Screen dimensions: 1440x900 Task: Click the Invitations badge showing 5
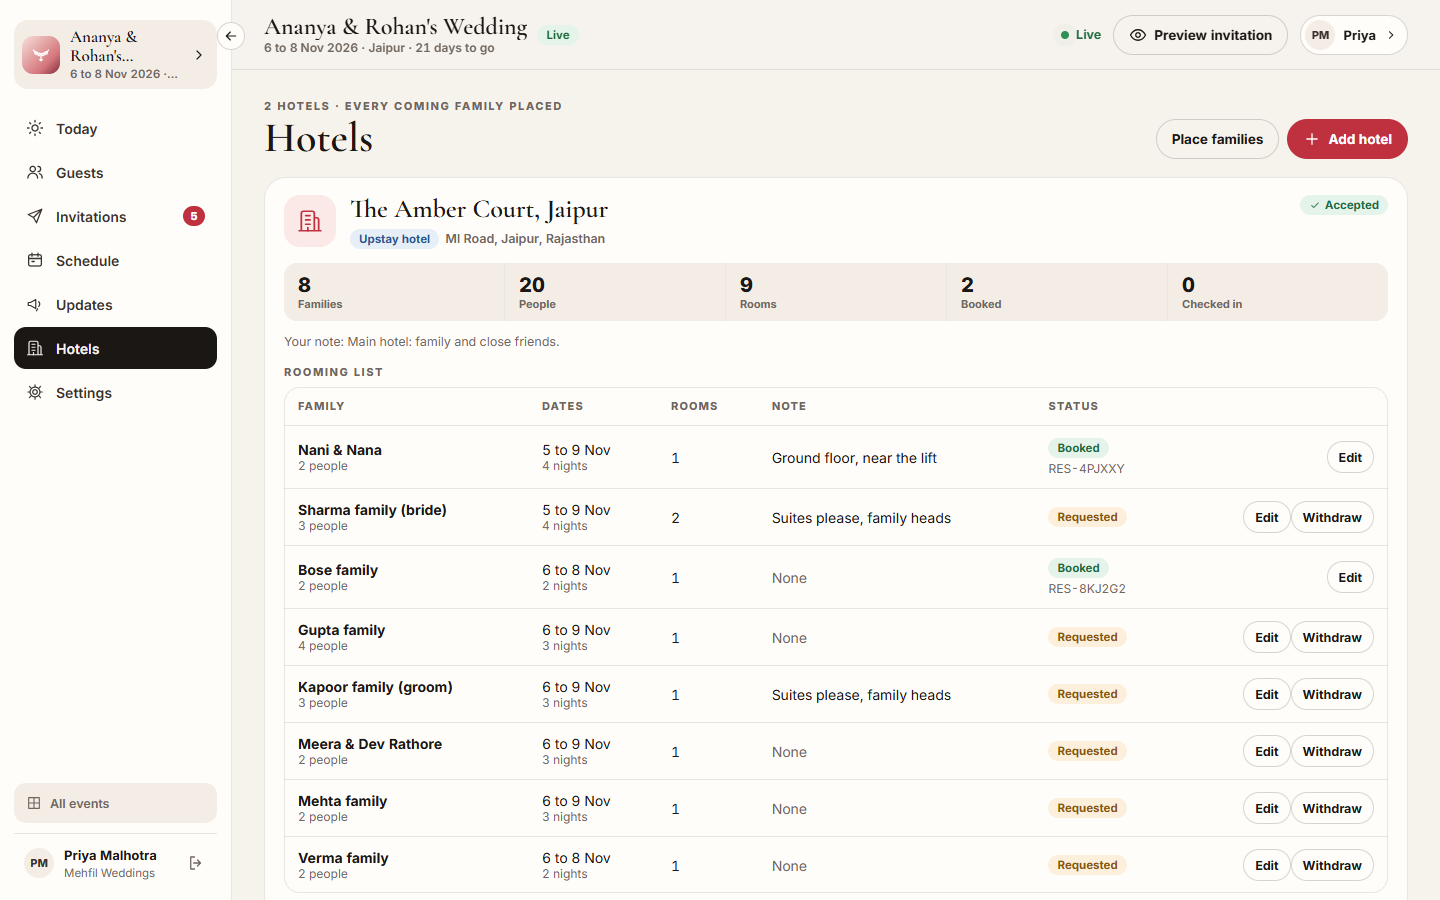point(194,216)
